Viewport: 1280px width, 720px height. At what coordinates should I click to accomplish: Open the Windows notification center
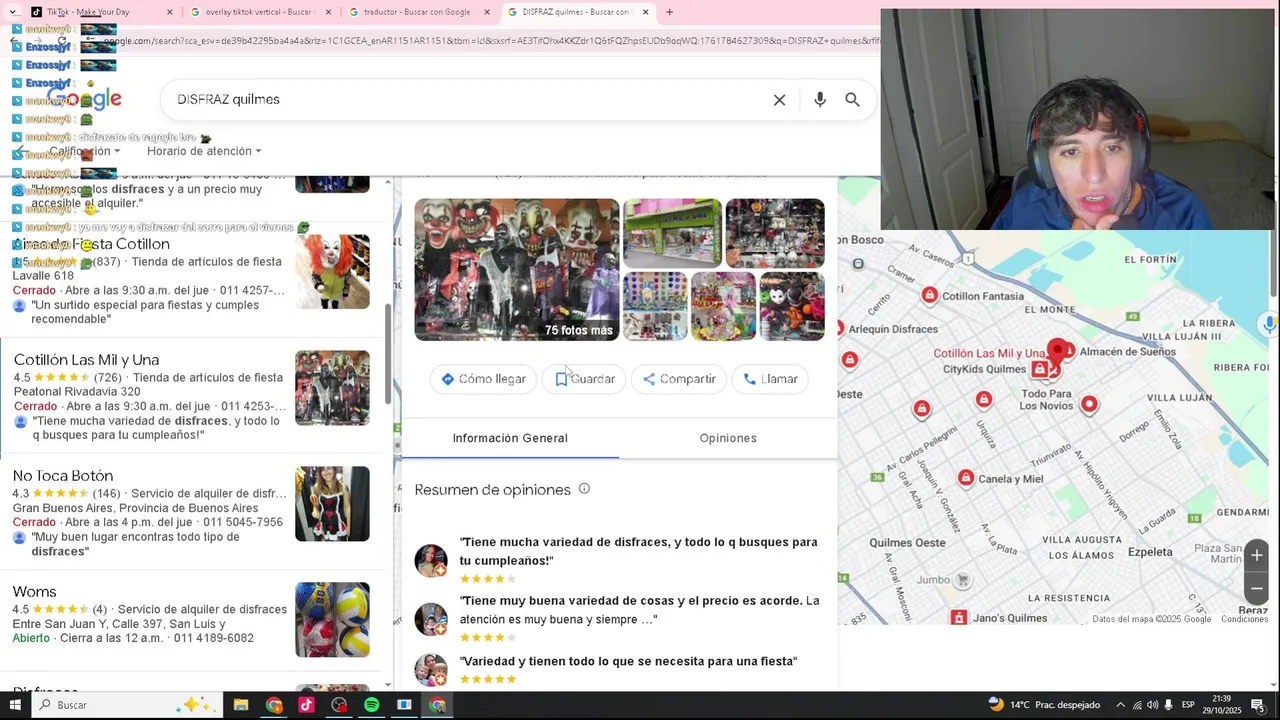(1258, 705)
